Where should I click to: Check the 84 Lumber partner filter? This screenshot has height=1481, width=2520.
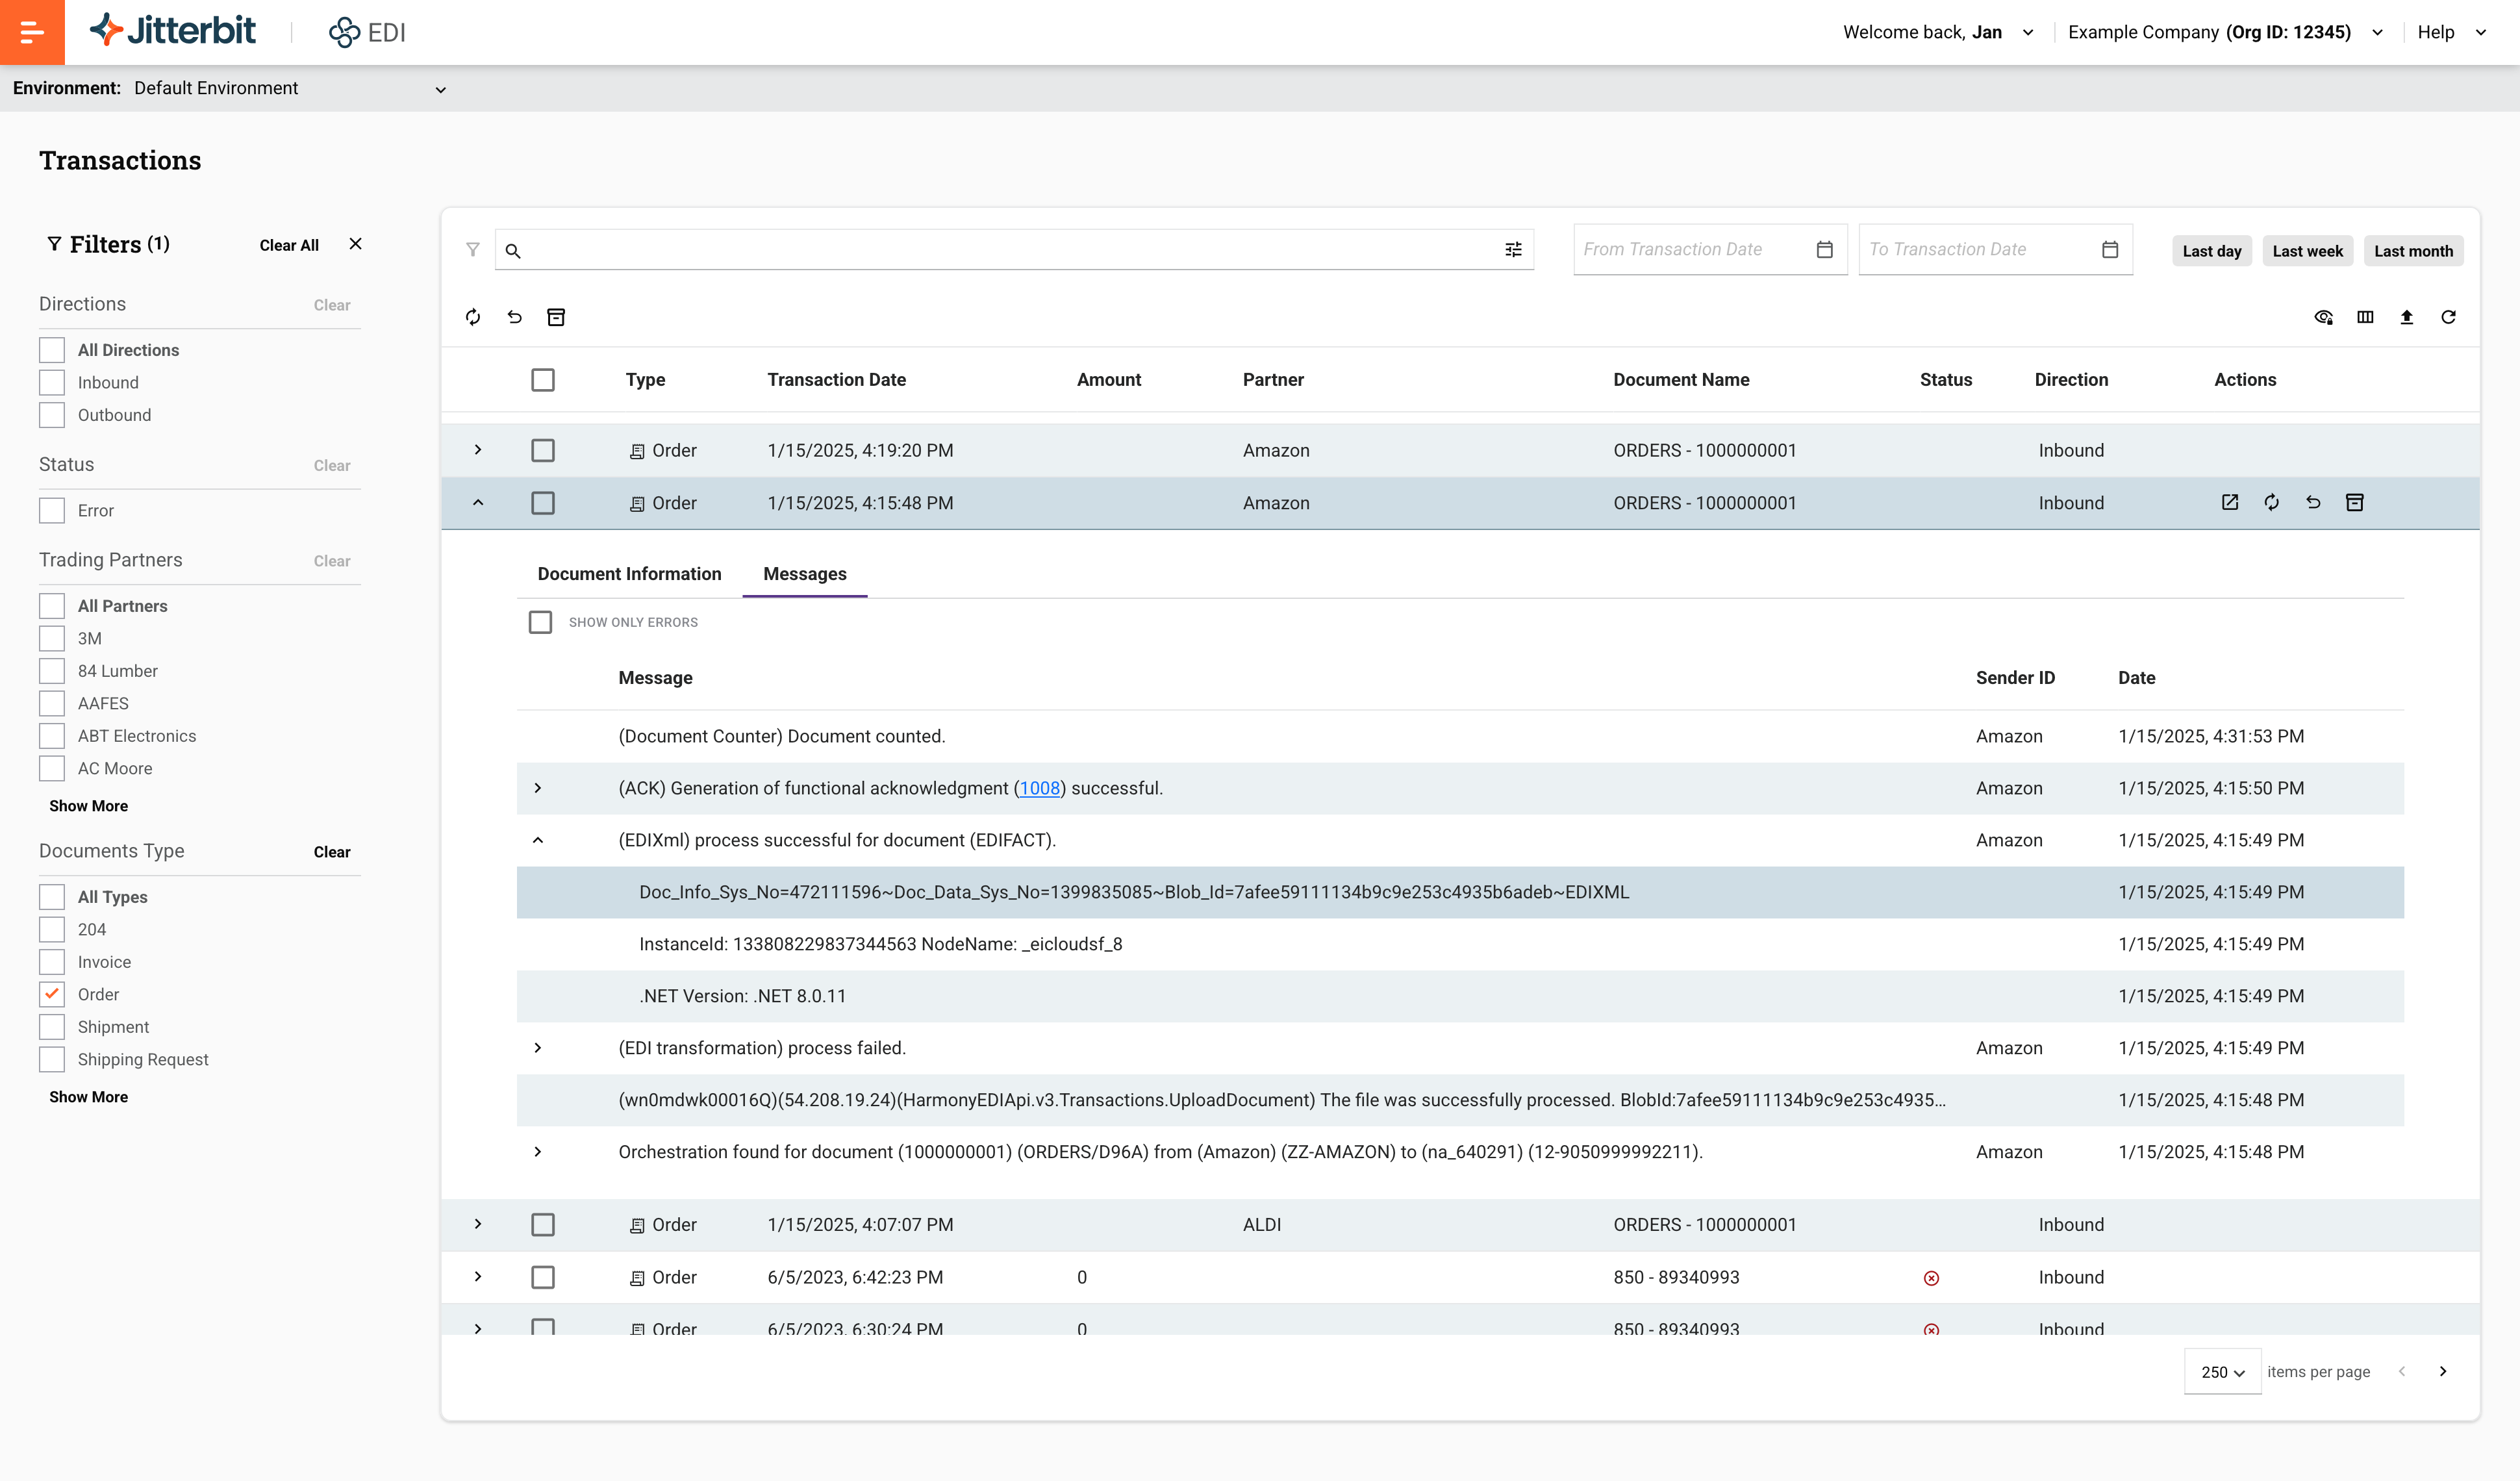coord(52,671)
